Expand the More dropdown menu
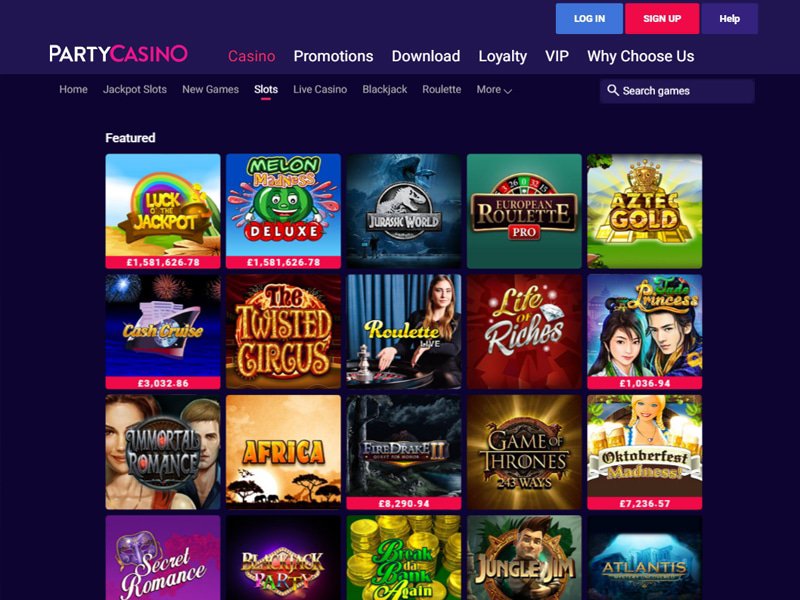This screenshot has height=600, width=800. click(x=494, y=90)
